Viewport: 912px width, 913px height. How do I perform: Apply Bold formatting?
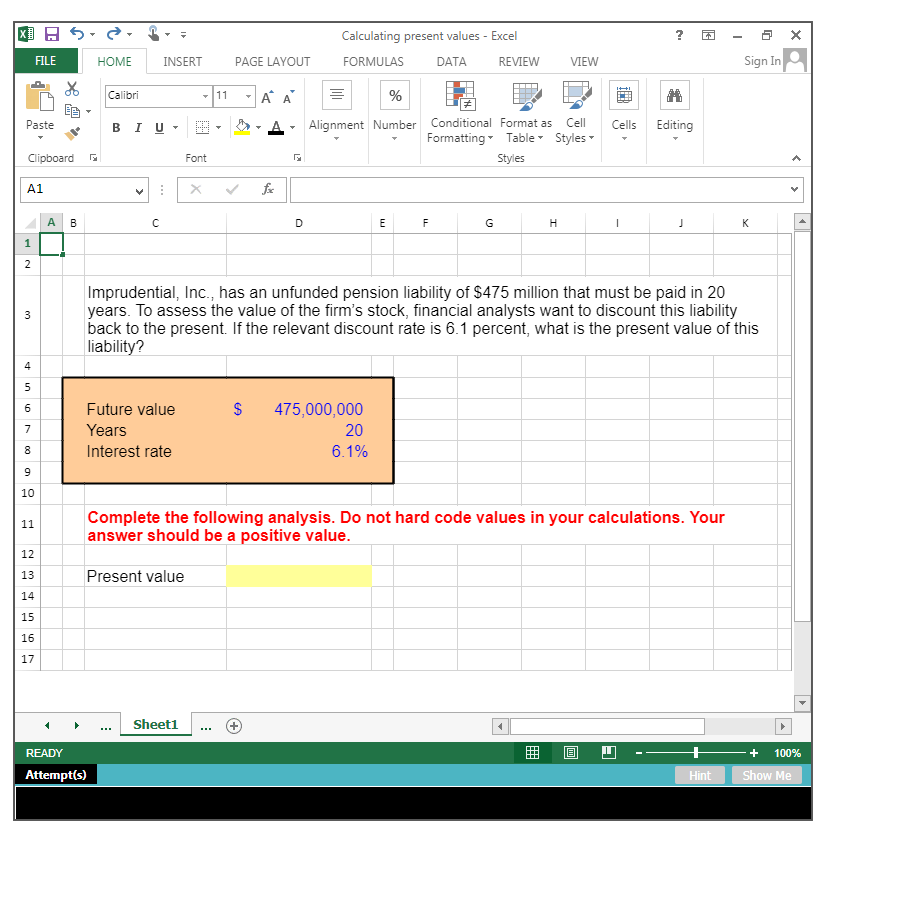click(116, 127)
